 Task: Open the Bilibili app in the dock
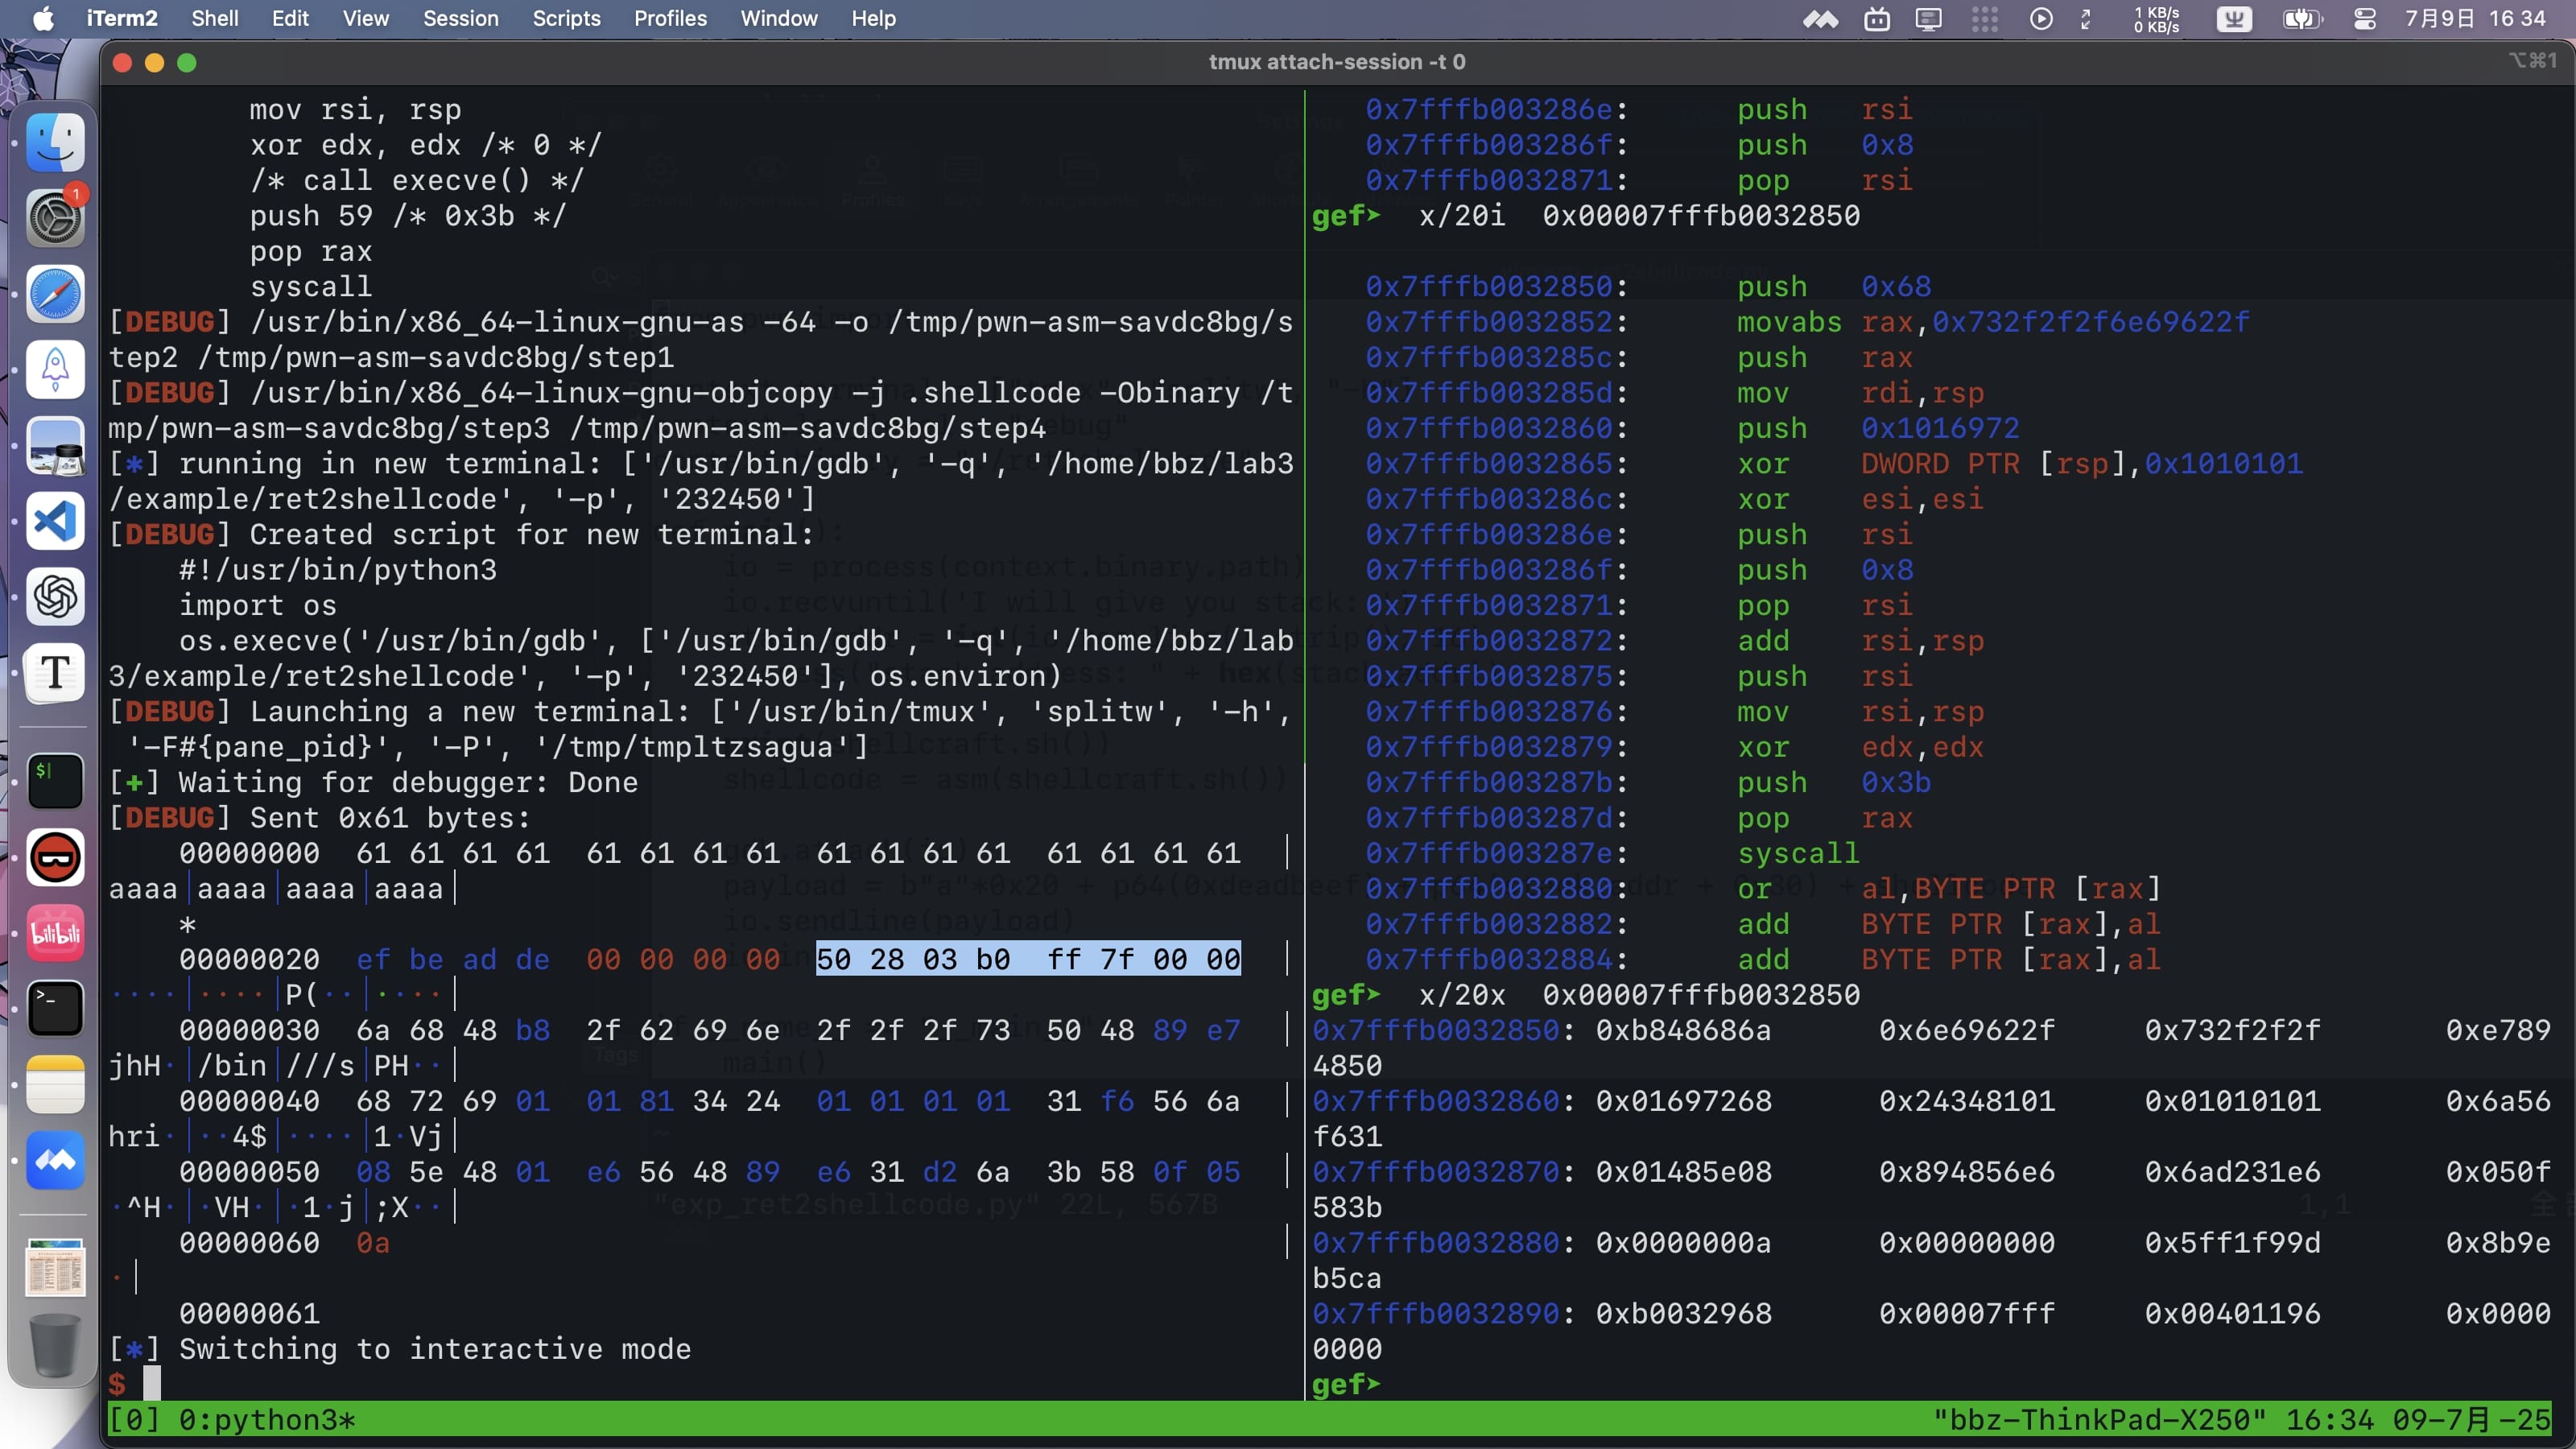coord(55,933)
